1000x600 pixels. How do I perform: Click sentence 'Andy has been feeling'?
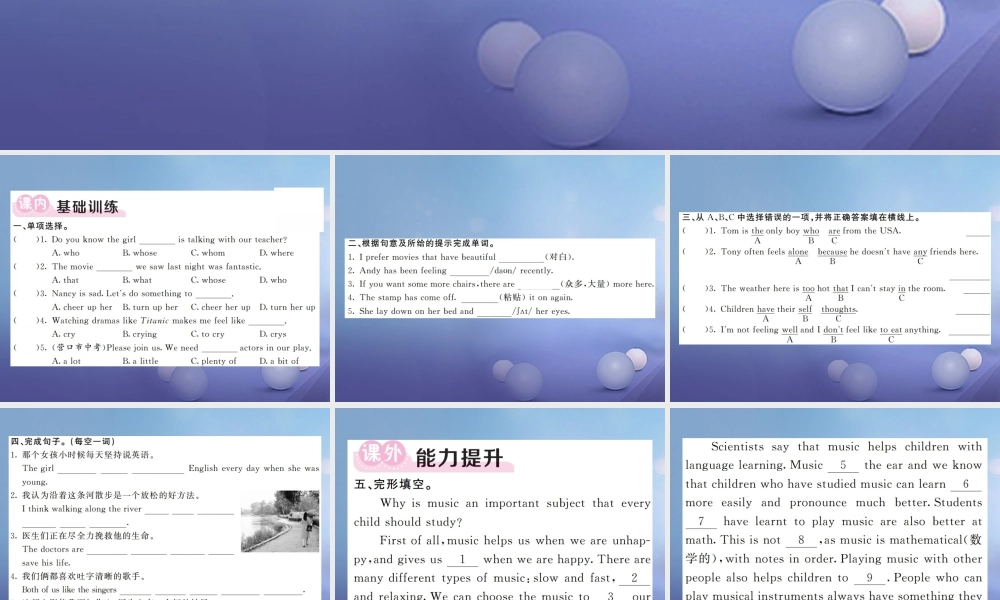click(x=450, y=270)
